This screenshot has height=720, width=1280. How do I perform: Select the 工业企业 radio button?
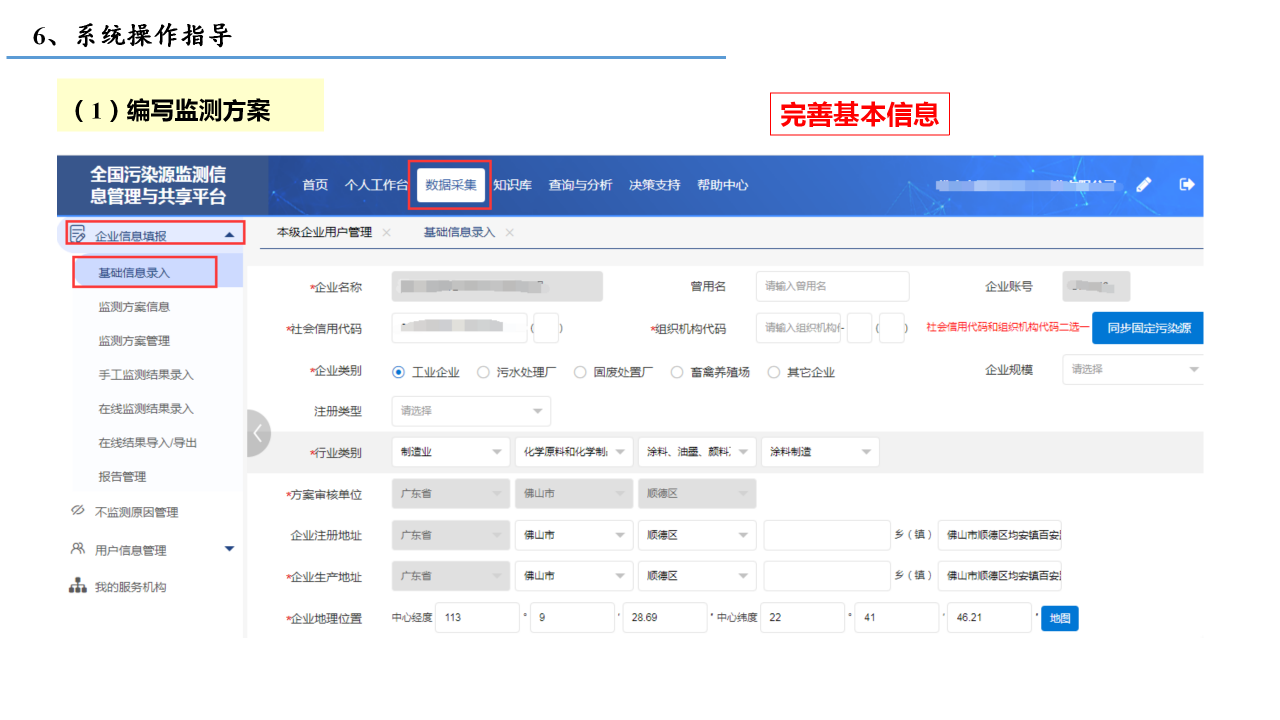(399, 372)
